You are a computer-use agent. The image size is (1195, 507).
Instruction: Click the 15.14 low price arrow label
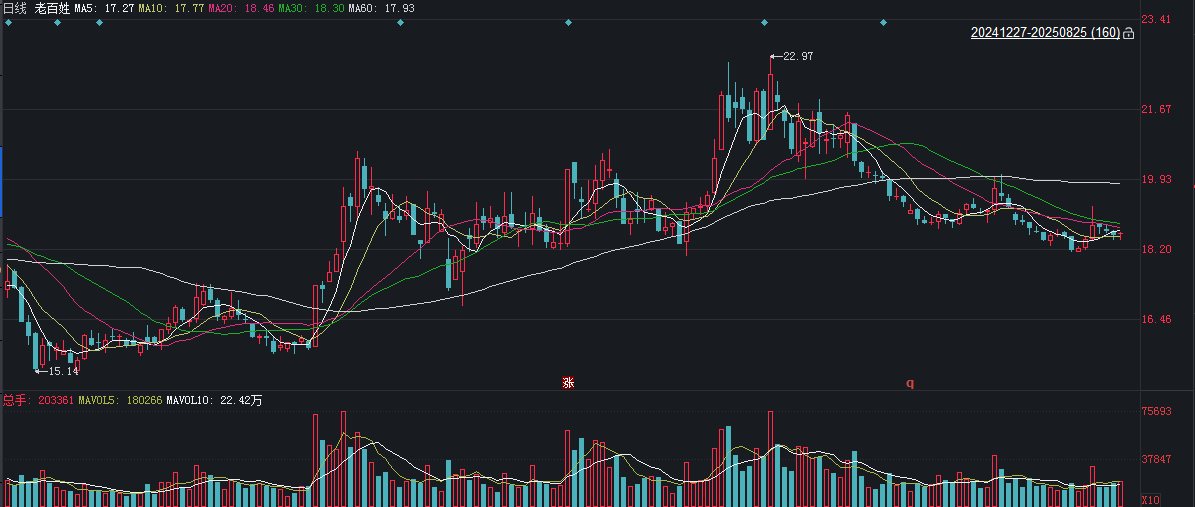[x=57, y=371]
